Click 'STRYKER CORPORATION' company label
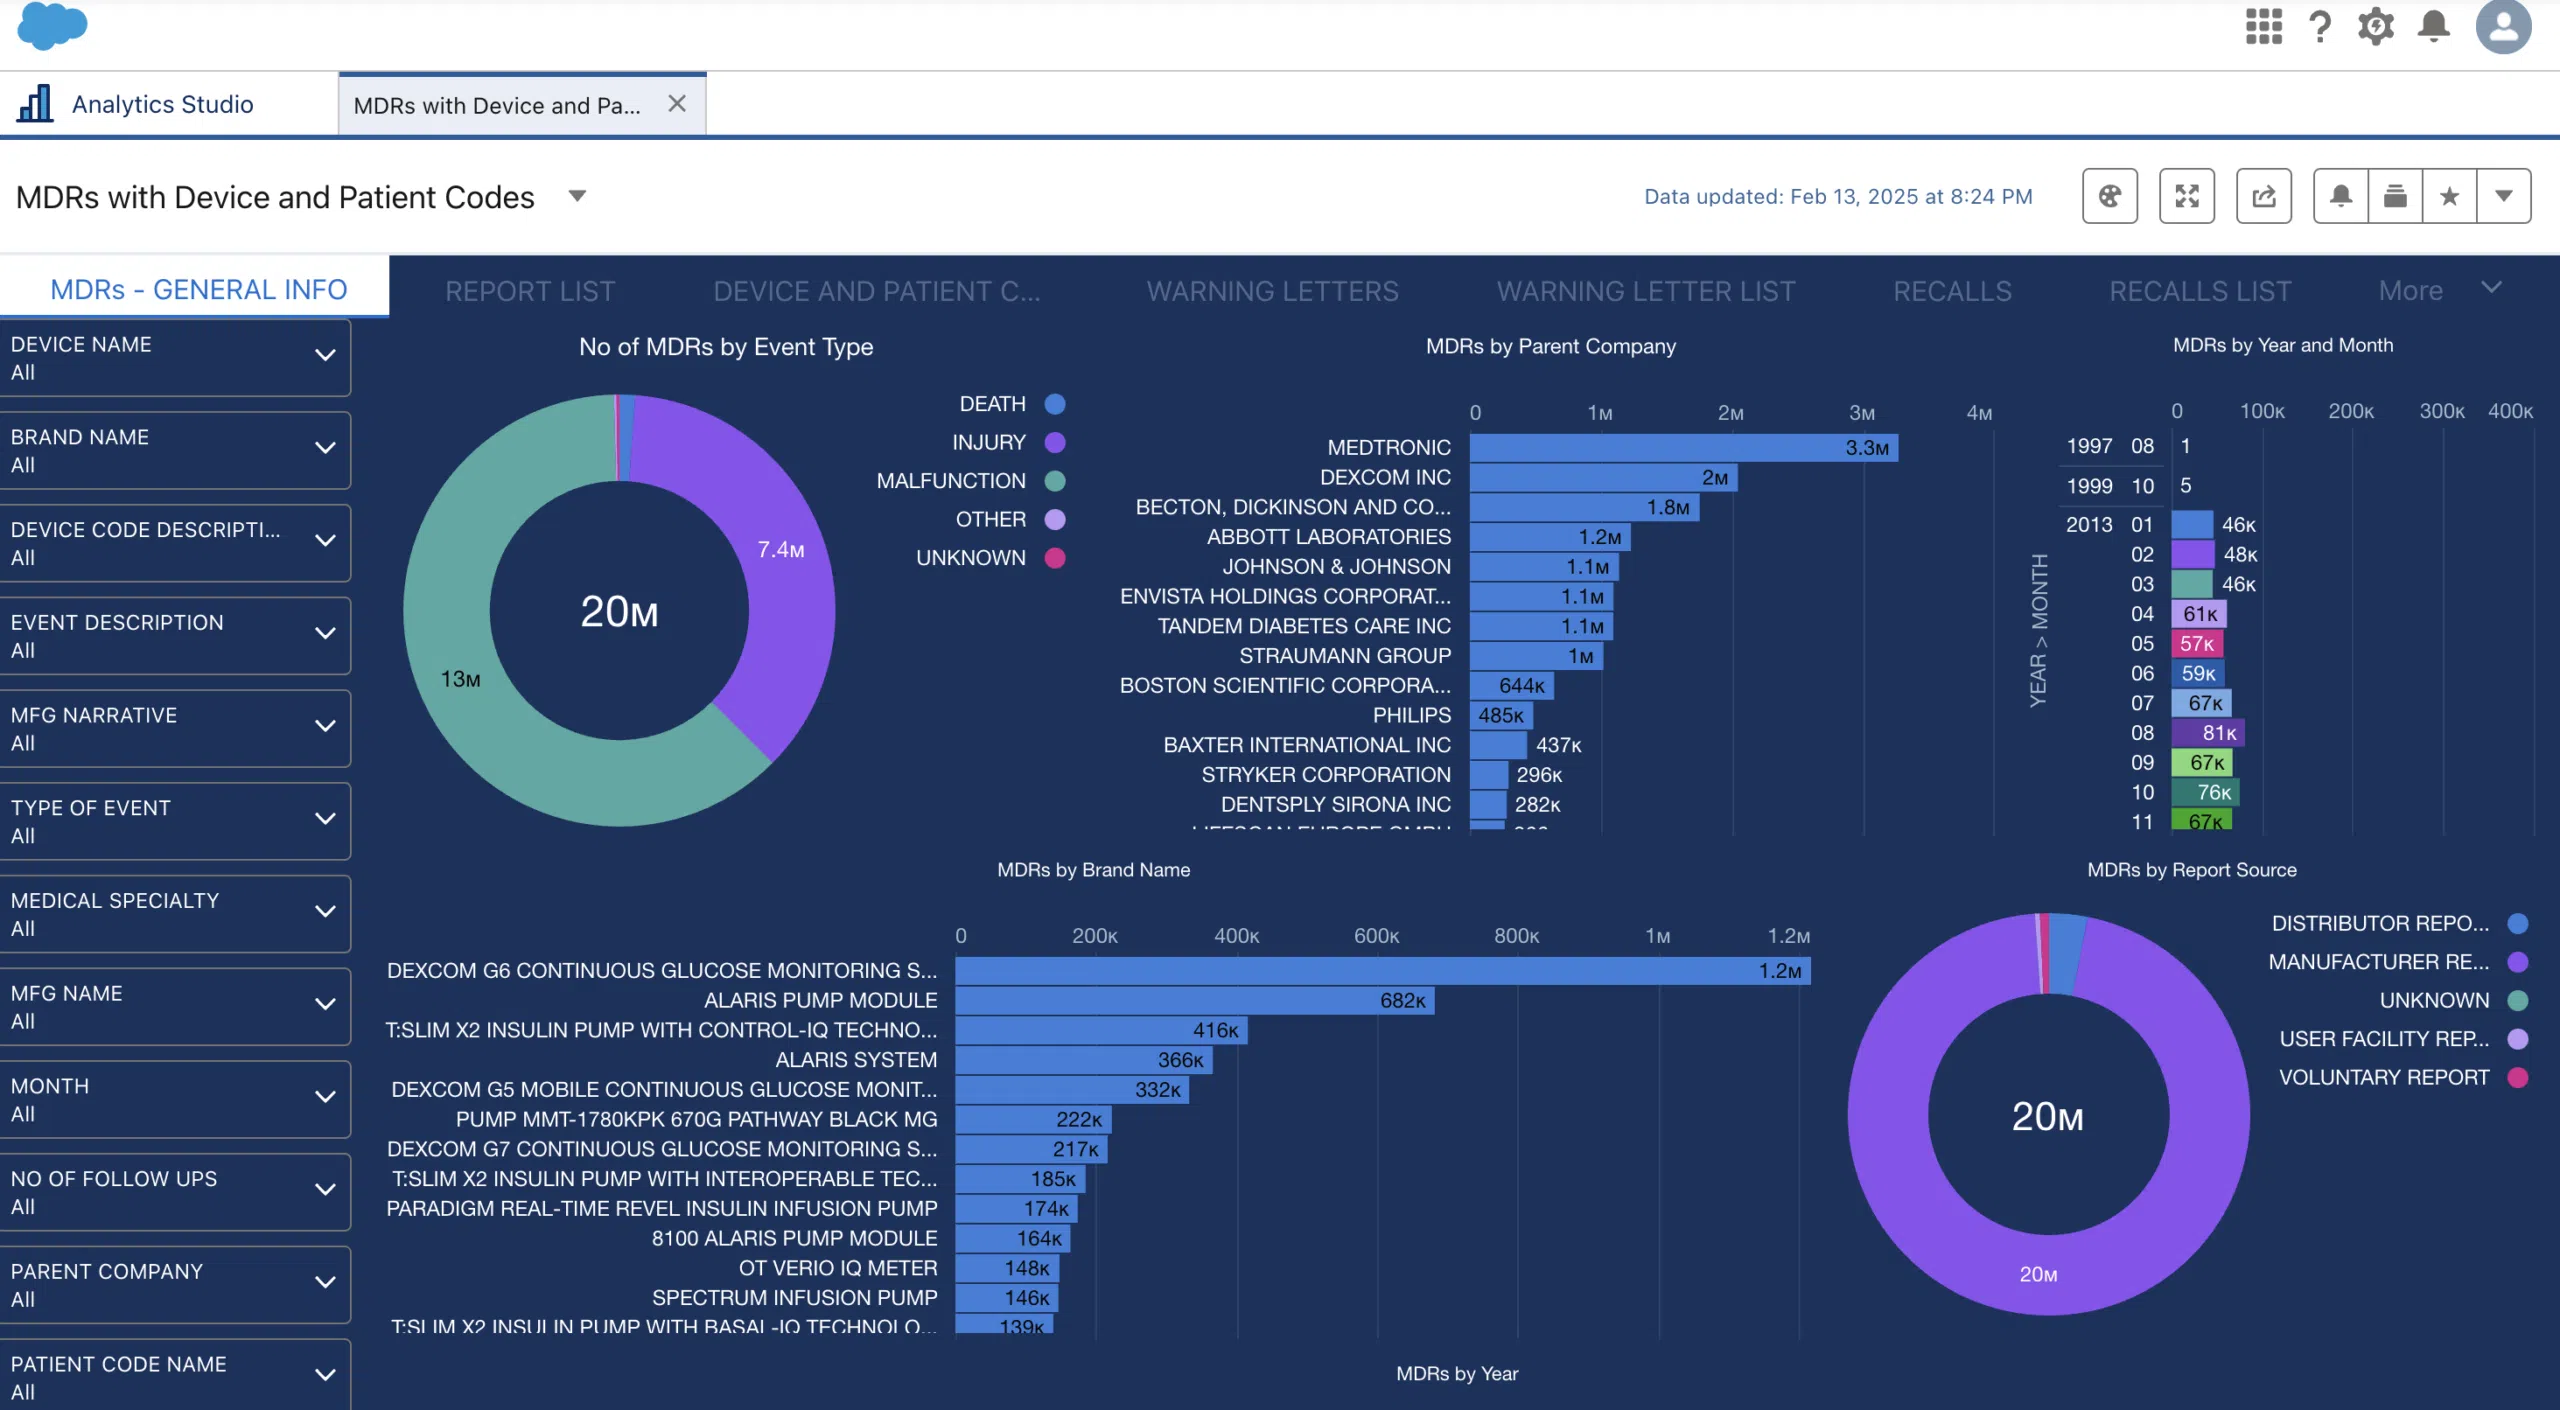 [x=1326, y=775]
